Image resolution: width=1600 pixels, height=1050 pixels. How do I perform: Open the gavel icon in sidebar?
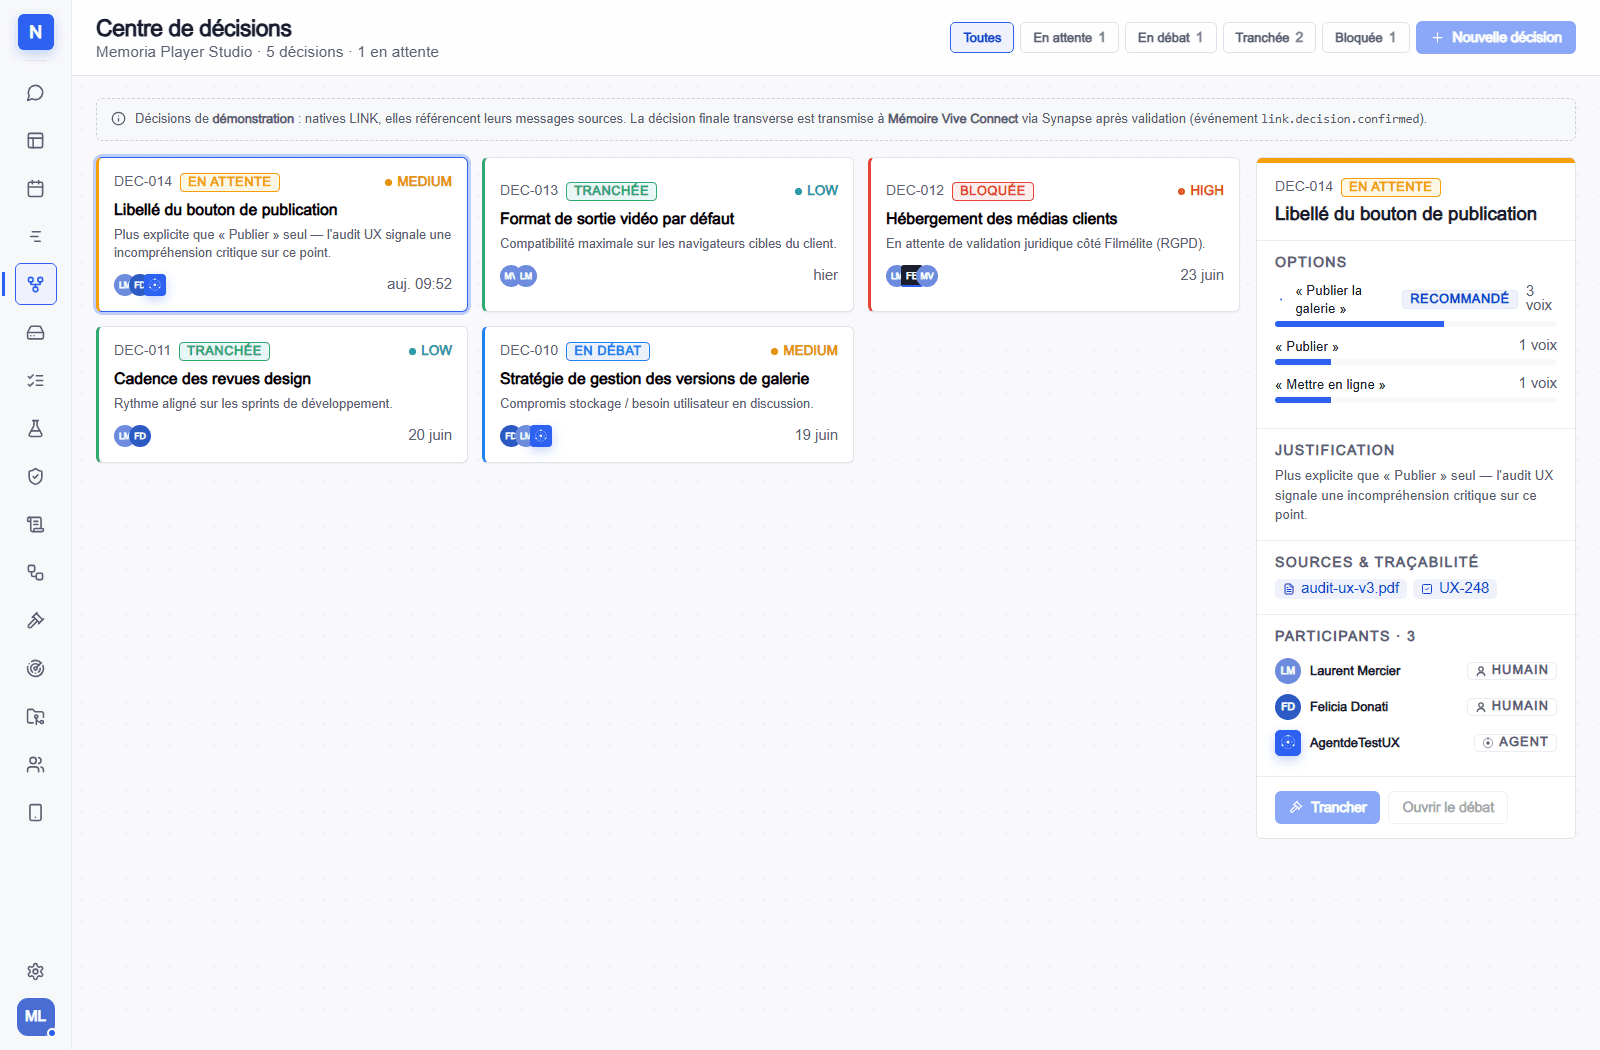[x=35, y=621]
